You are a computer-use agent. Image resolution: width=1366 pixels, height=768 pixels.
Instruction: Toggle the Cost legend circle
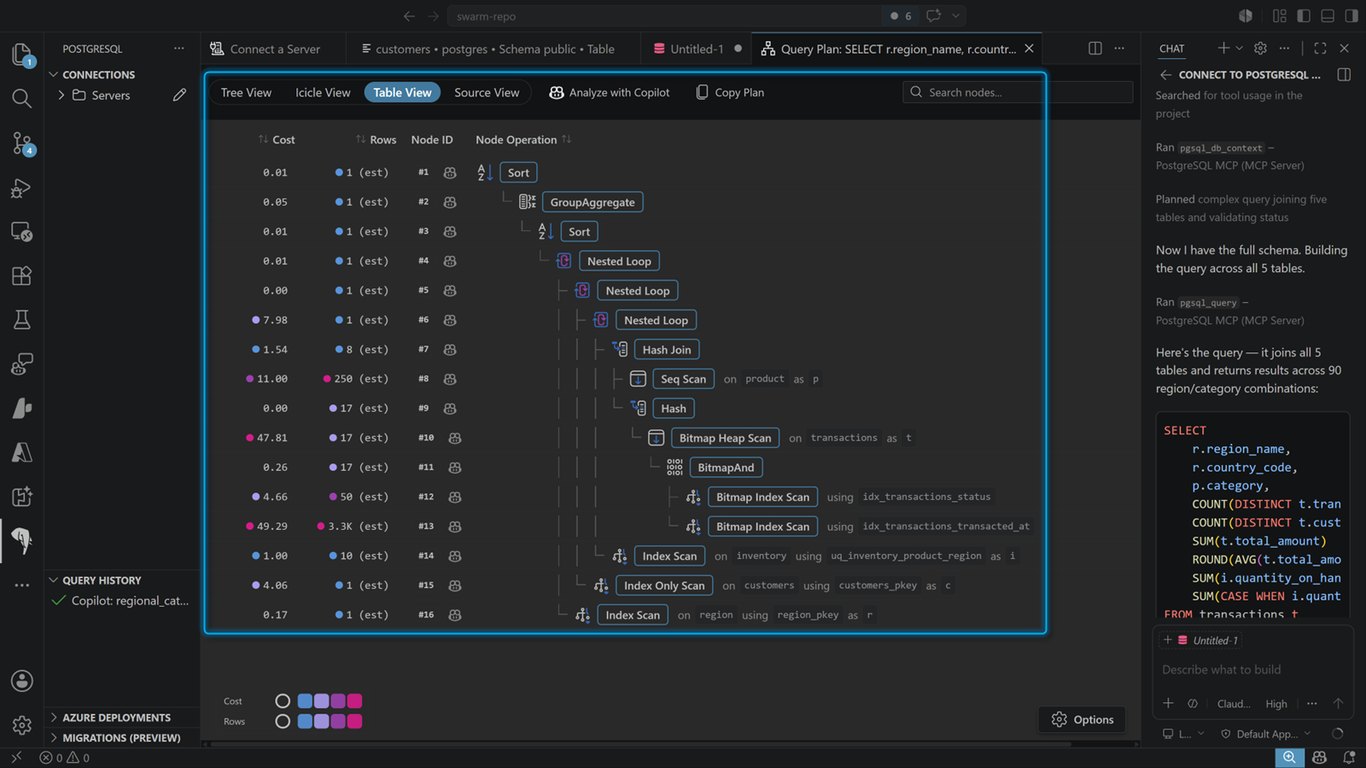tap(283, 701)
